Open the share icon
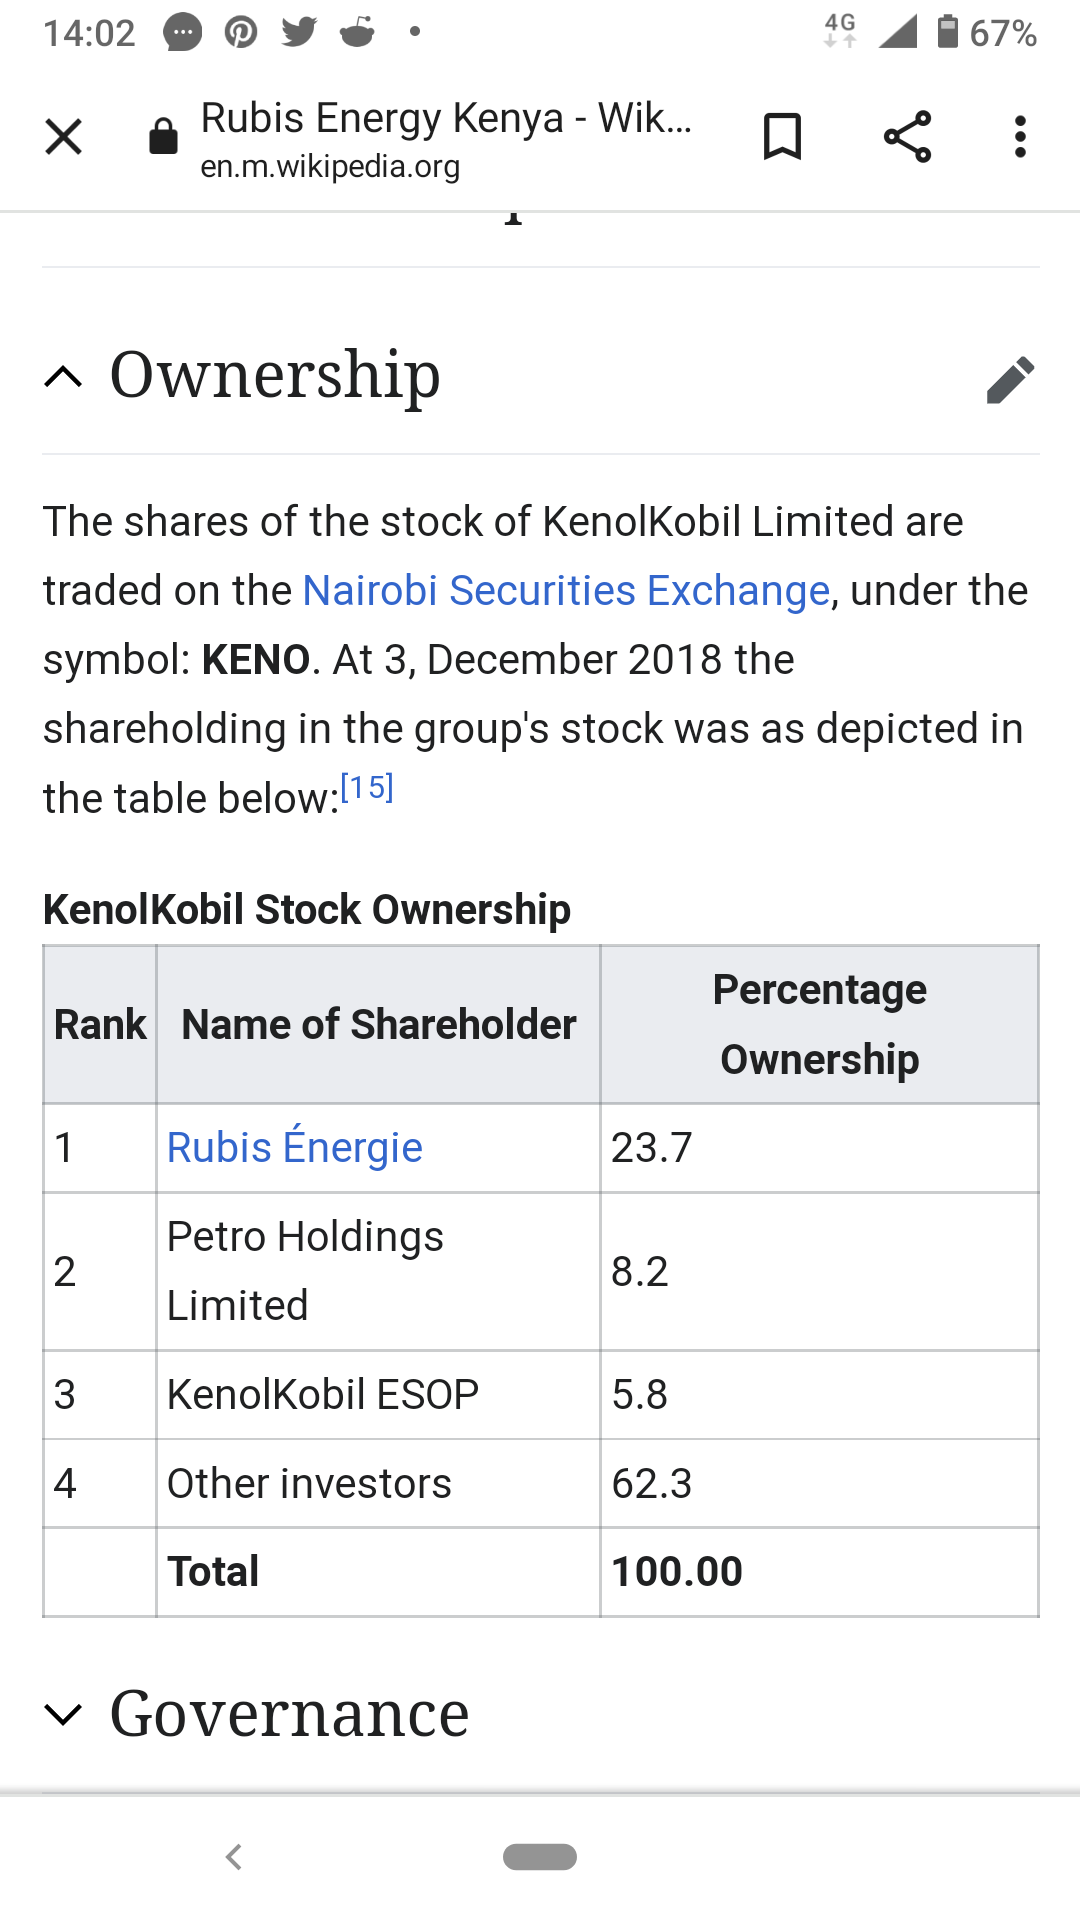Image resolution: width=1080 pixels, height=1920 pixels. 907,137
